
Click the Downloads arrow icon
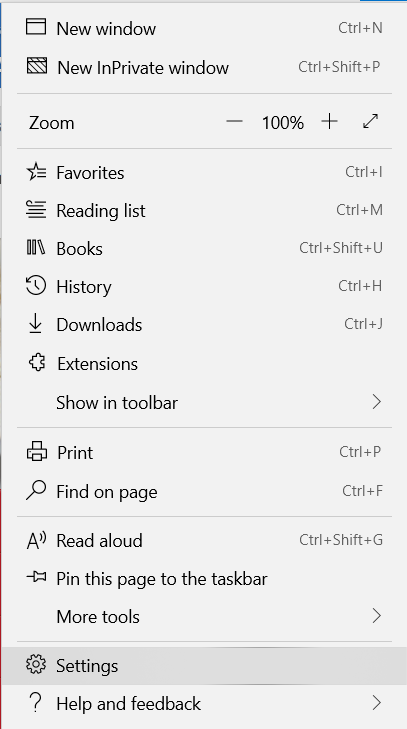point(35,324)
